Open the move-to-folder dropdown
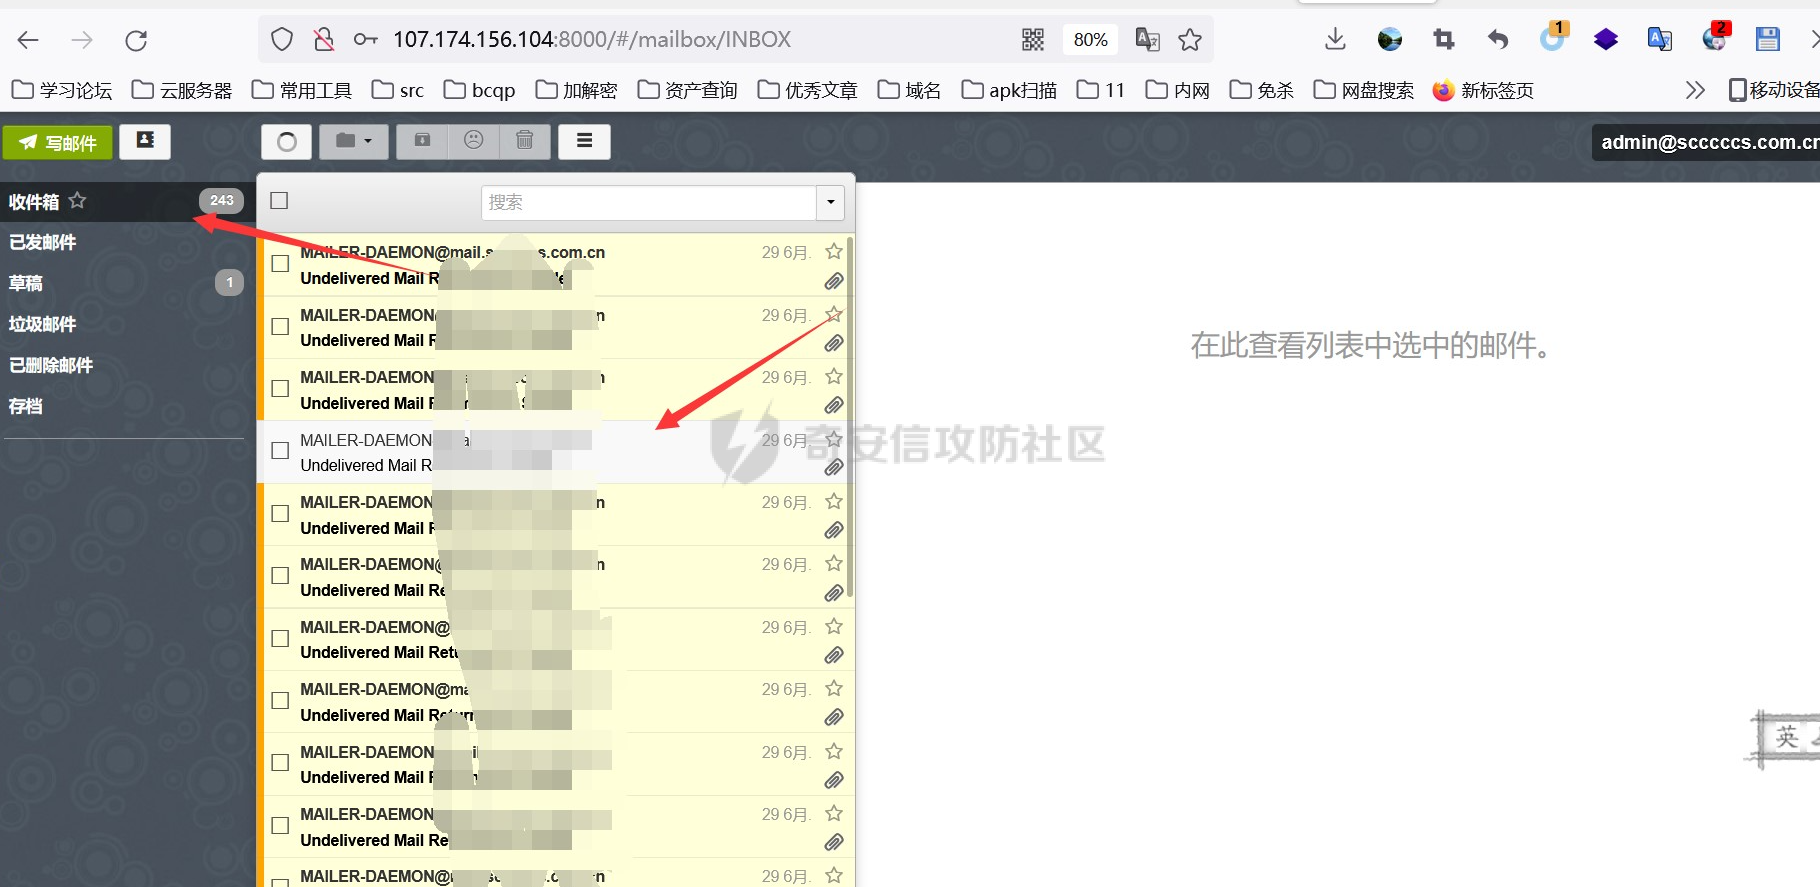1820x887 pixels. click(x=354, y=141)
